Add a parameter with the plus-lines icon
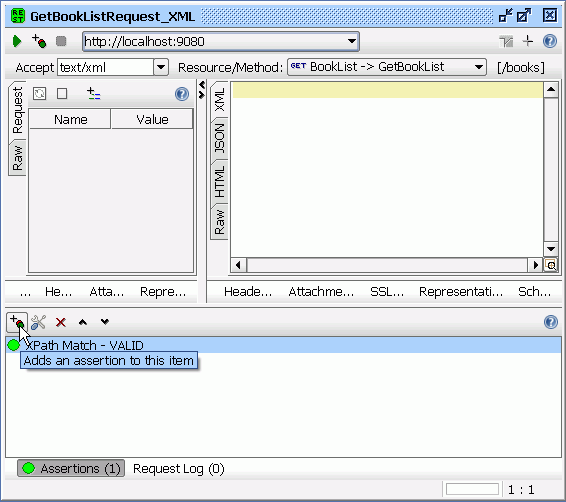This screenshot has width=566, height=502. pyautogui.click(x=93, y=93)
